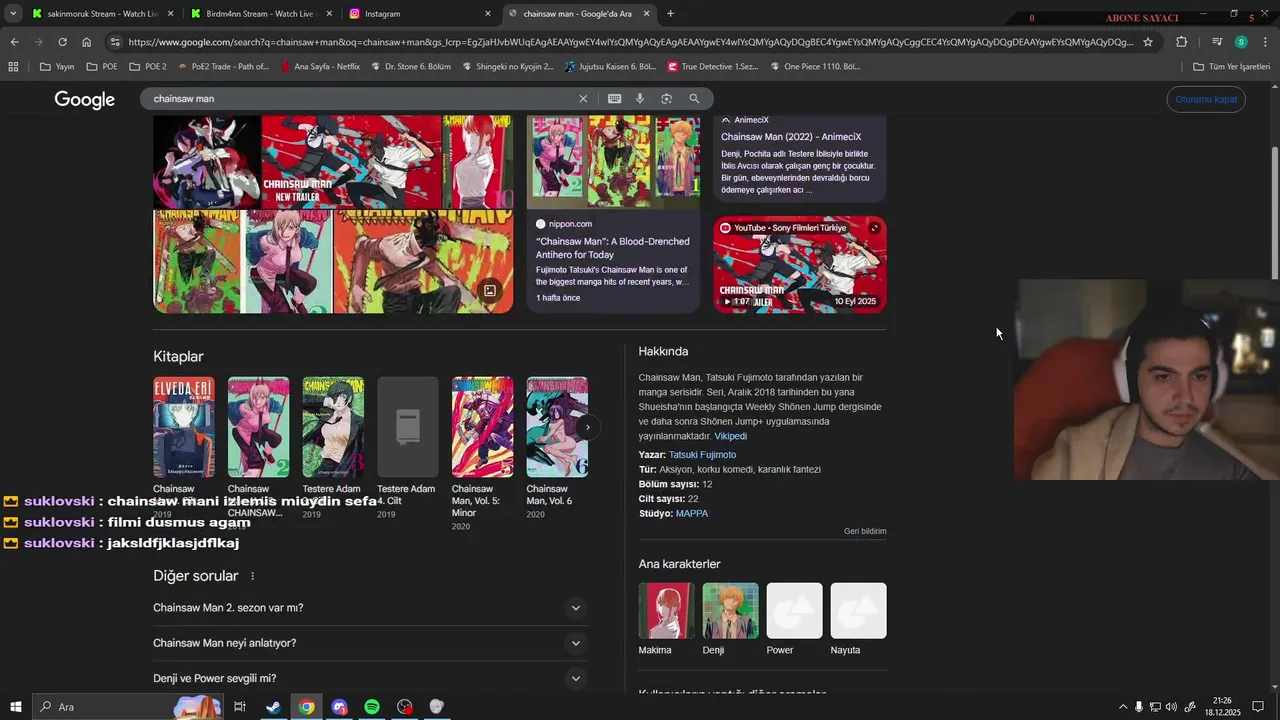
Task: Open the browser home page
Action: (87, 42)
